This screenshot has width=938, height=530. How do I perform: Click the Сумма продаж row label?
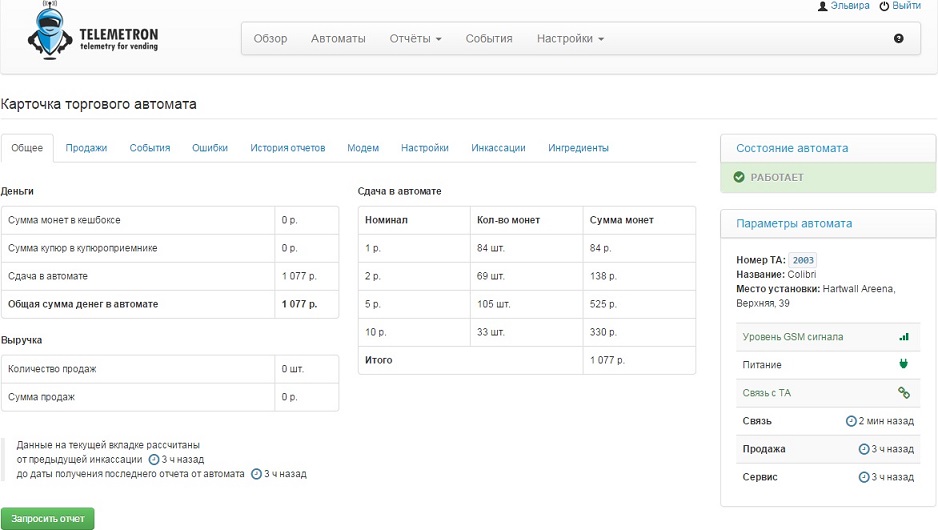click(x=41, y=397)
